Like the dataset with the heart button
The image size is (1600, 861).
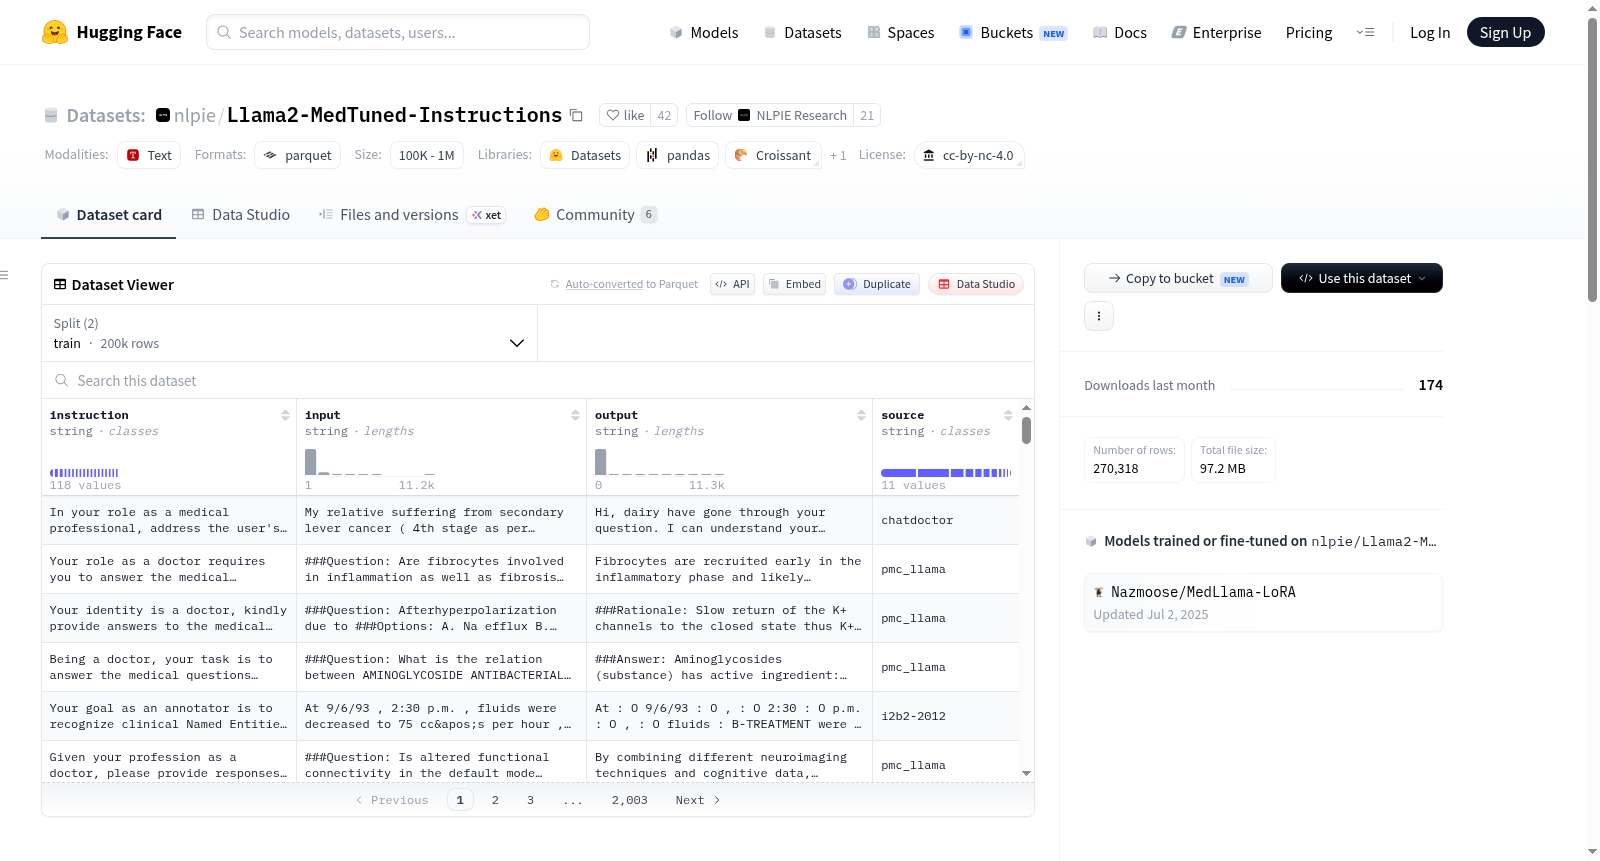[625, 115]
